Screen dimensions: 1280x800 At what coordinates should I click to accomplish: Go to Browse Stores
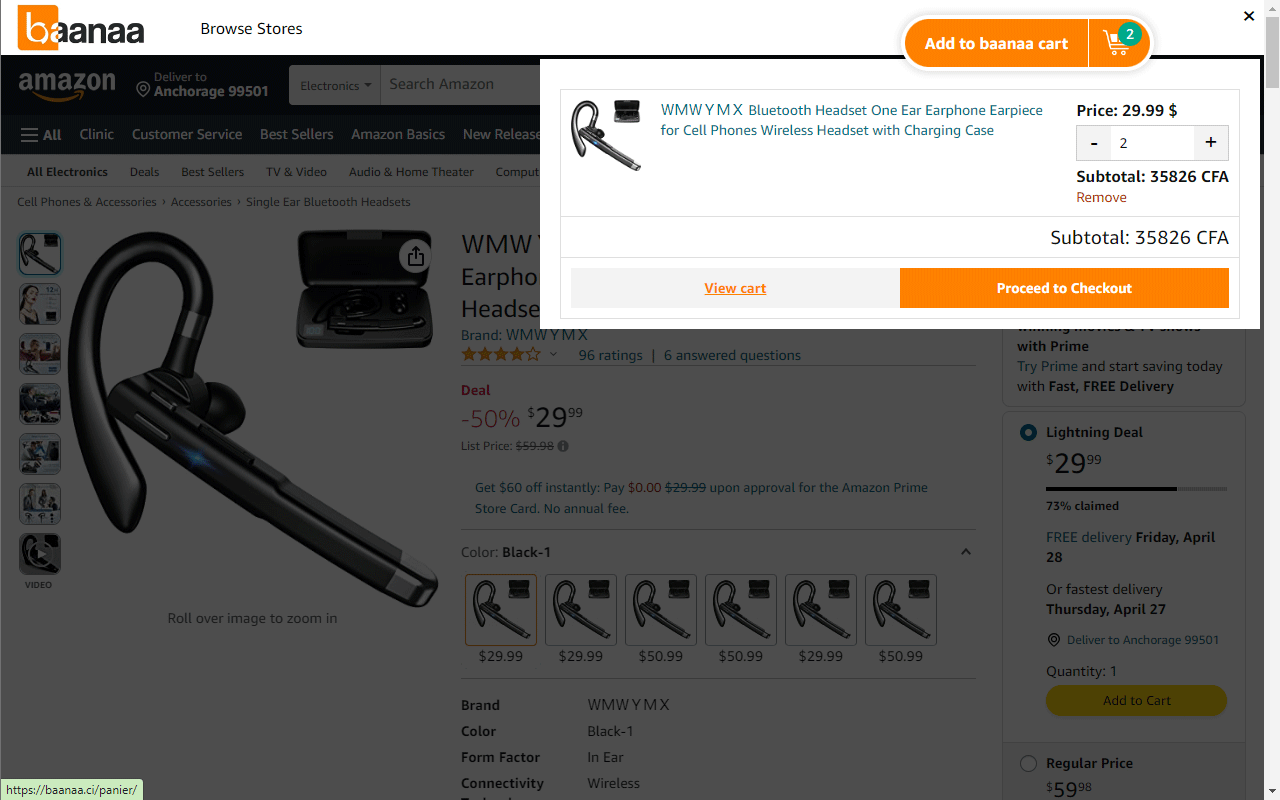[251, 29]
